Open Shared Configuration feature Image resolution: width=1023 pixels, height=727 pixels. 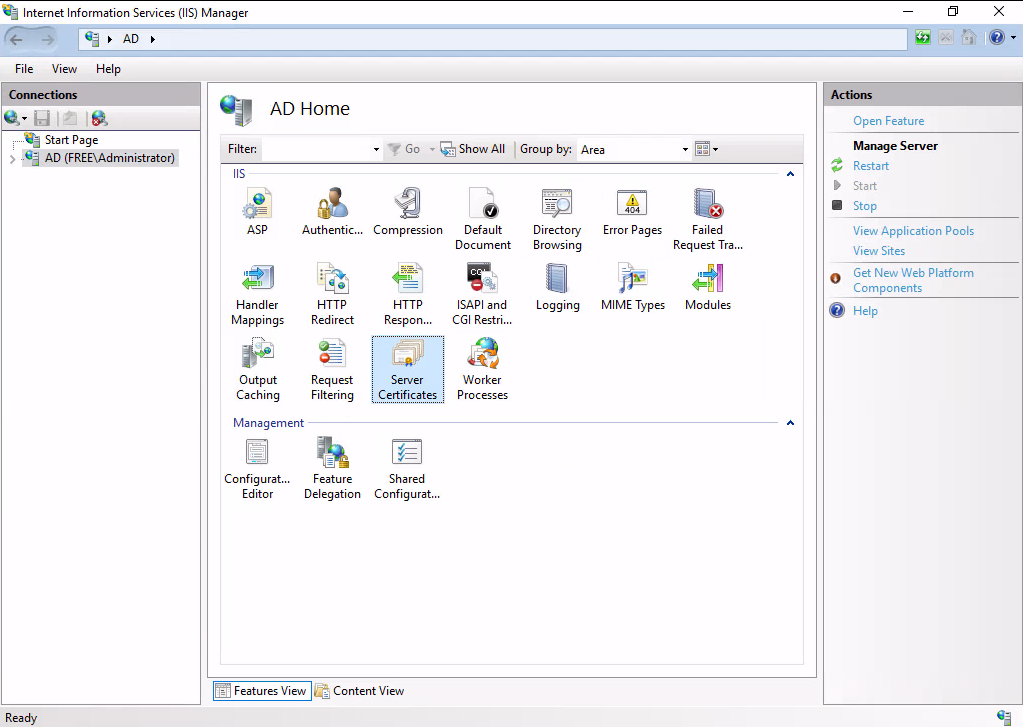(407, 469)
